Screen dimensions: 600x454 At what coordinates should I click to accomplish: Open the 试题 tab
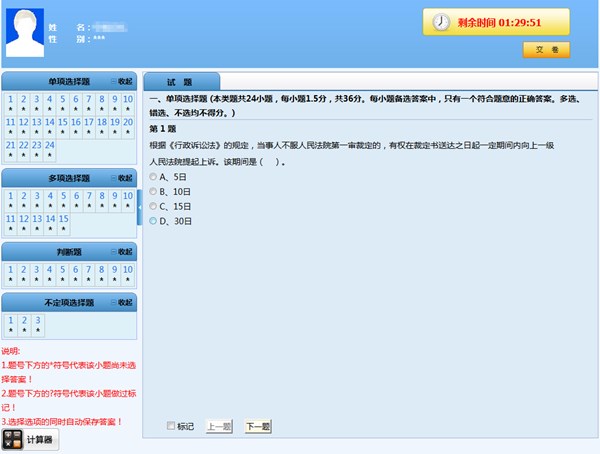click(x=180, y=81)
